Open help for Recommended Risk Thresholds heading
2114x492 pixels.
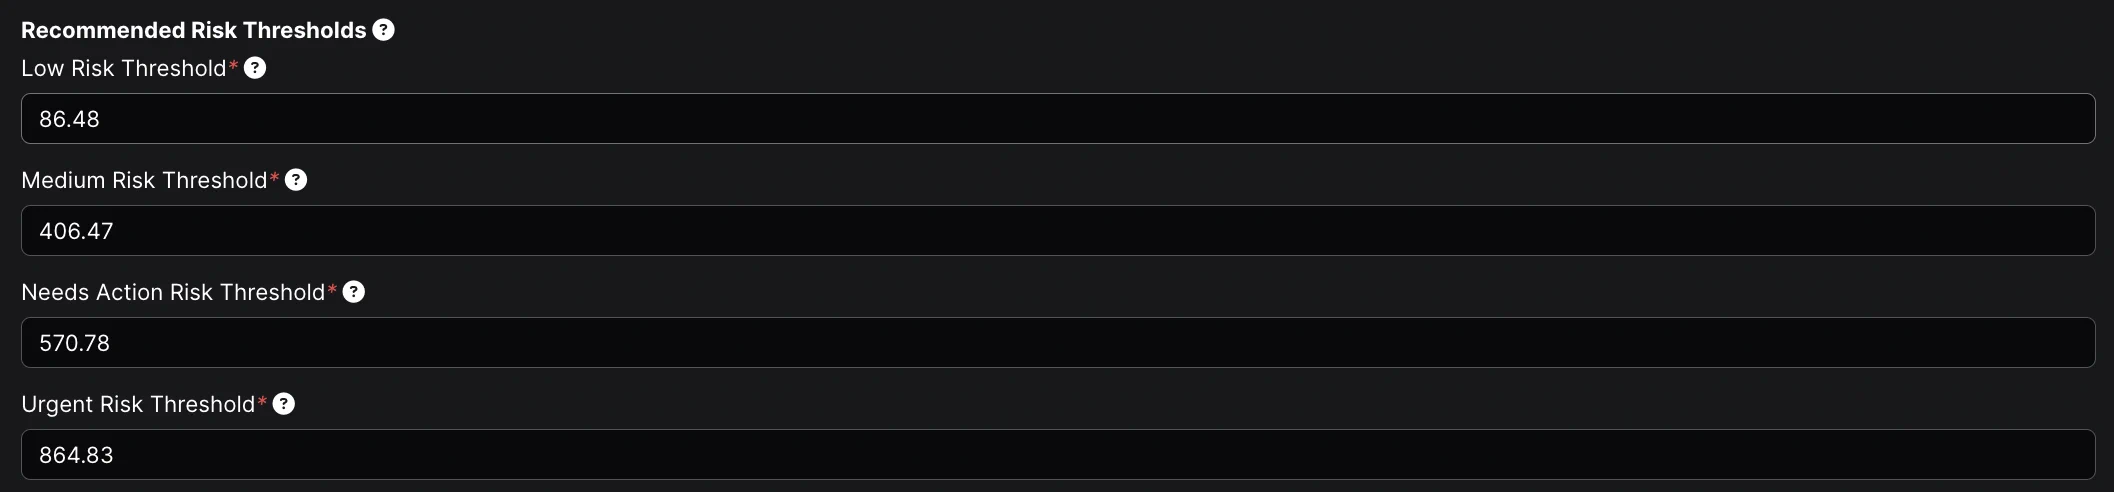383,30
